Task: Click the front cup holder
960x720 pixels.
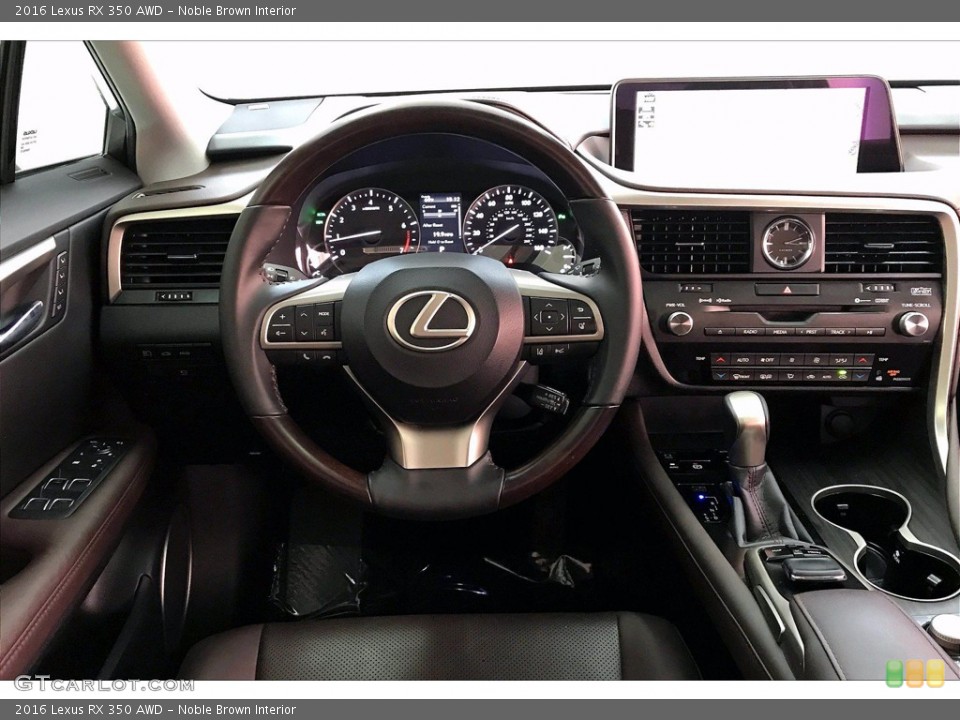Action: pos(860,511)
